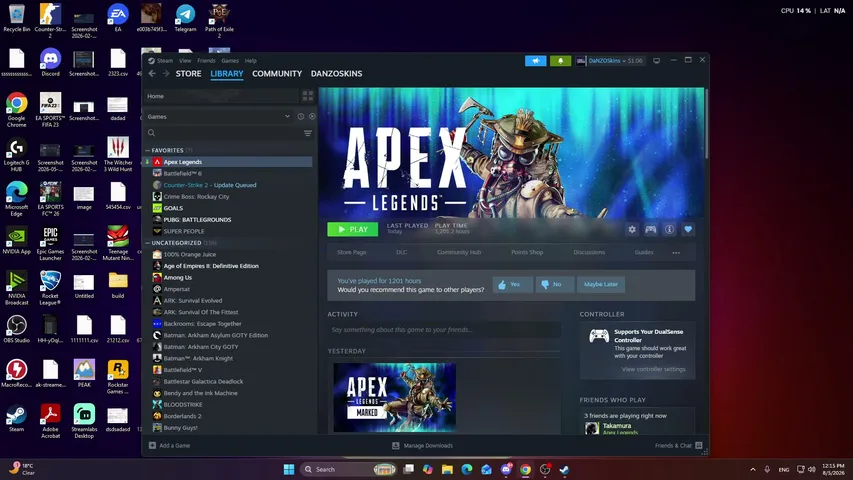Open the Steam notifications bell
The image size is (853, 480).
coord(560,61)
